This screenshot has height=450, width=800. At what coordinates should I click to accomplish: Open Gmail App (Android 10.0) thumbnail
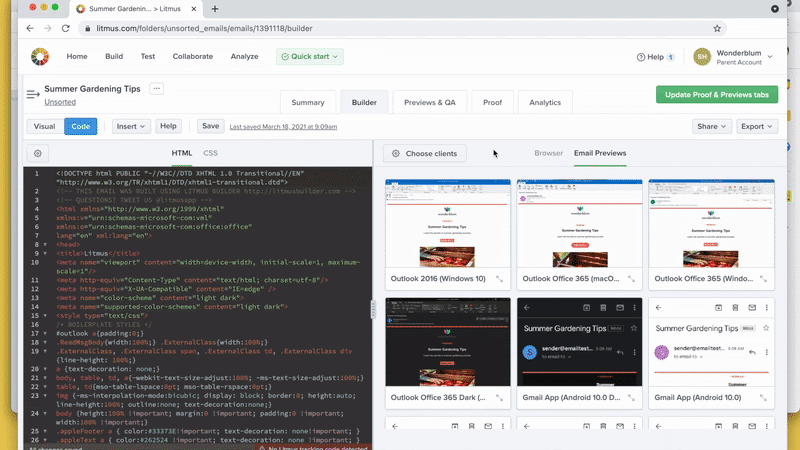711,342
